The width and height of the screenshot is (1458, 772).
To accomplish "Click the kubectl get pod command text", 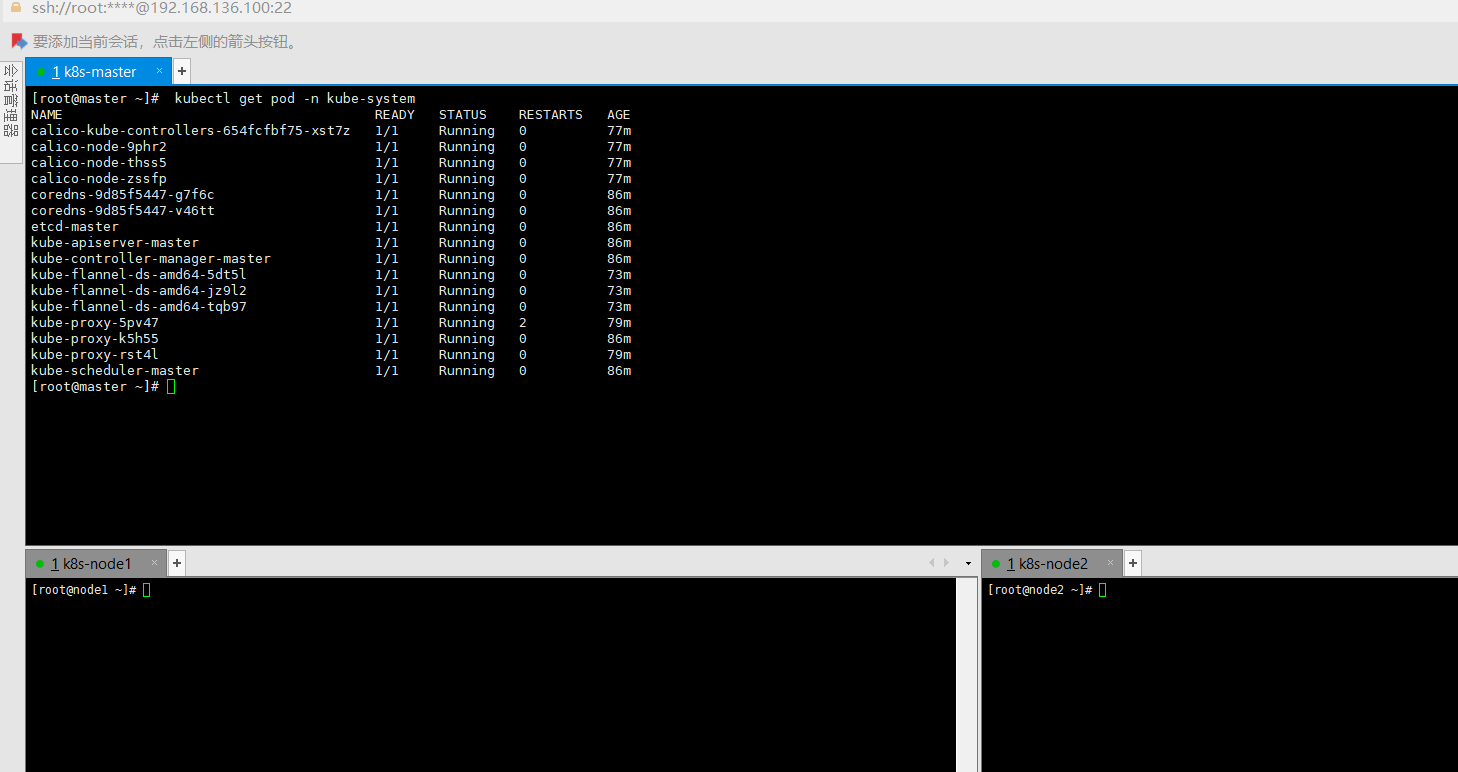I will coord(295,98).
